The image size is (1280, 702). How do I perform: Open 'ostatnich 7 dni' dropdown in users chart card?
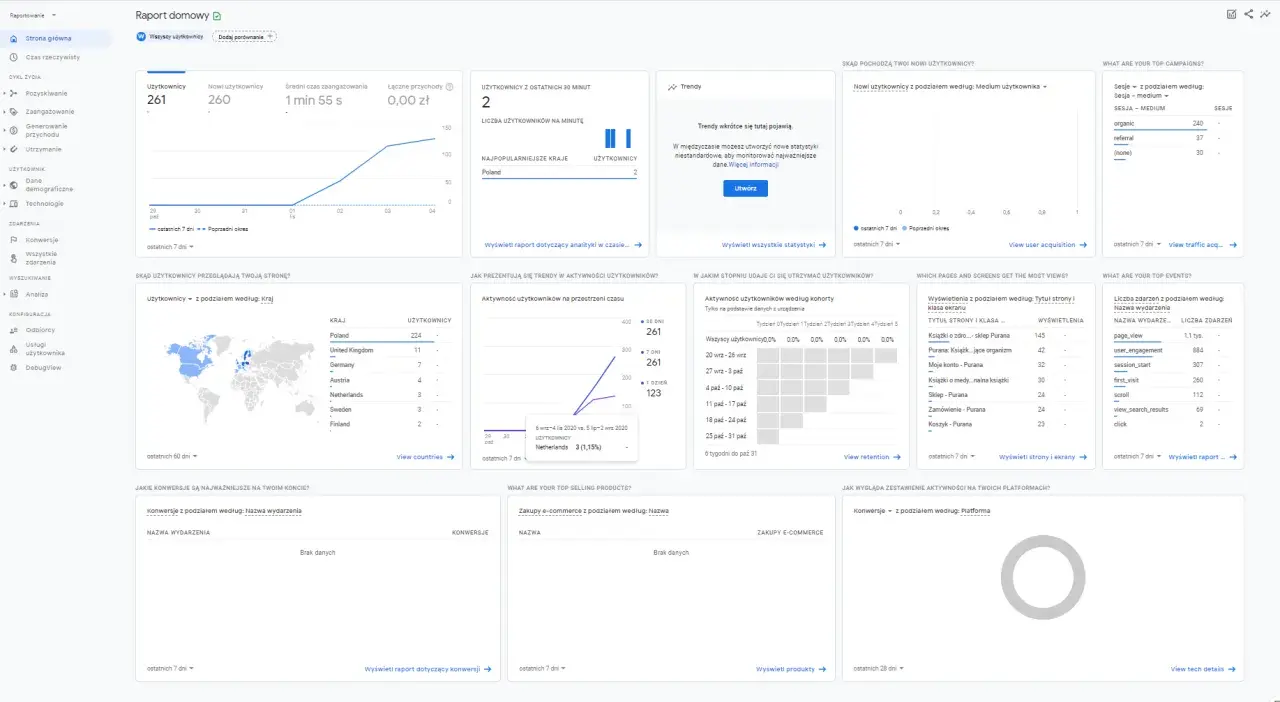[x=170, y=246]
